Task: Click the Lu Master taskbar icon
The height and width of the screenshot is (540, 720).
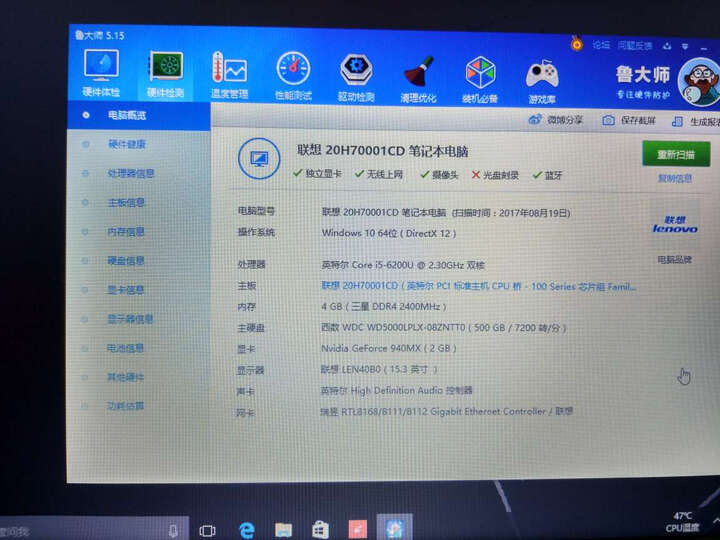Action: tap(394, 527)
